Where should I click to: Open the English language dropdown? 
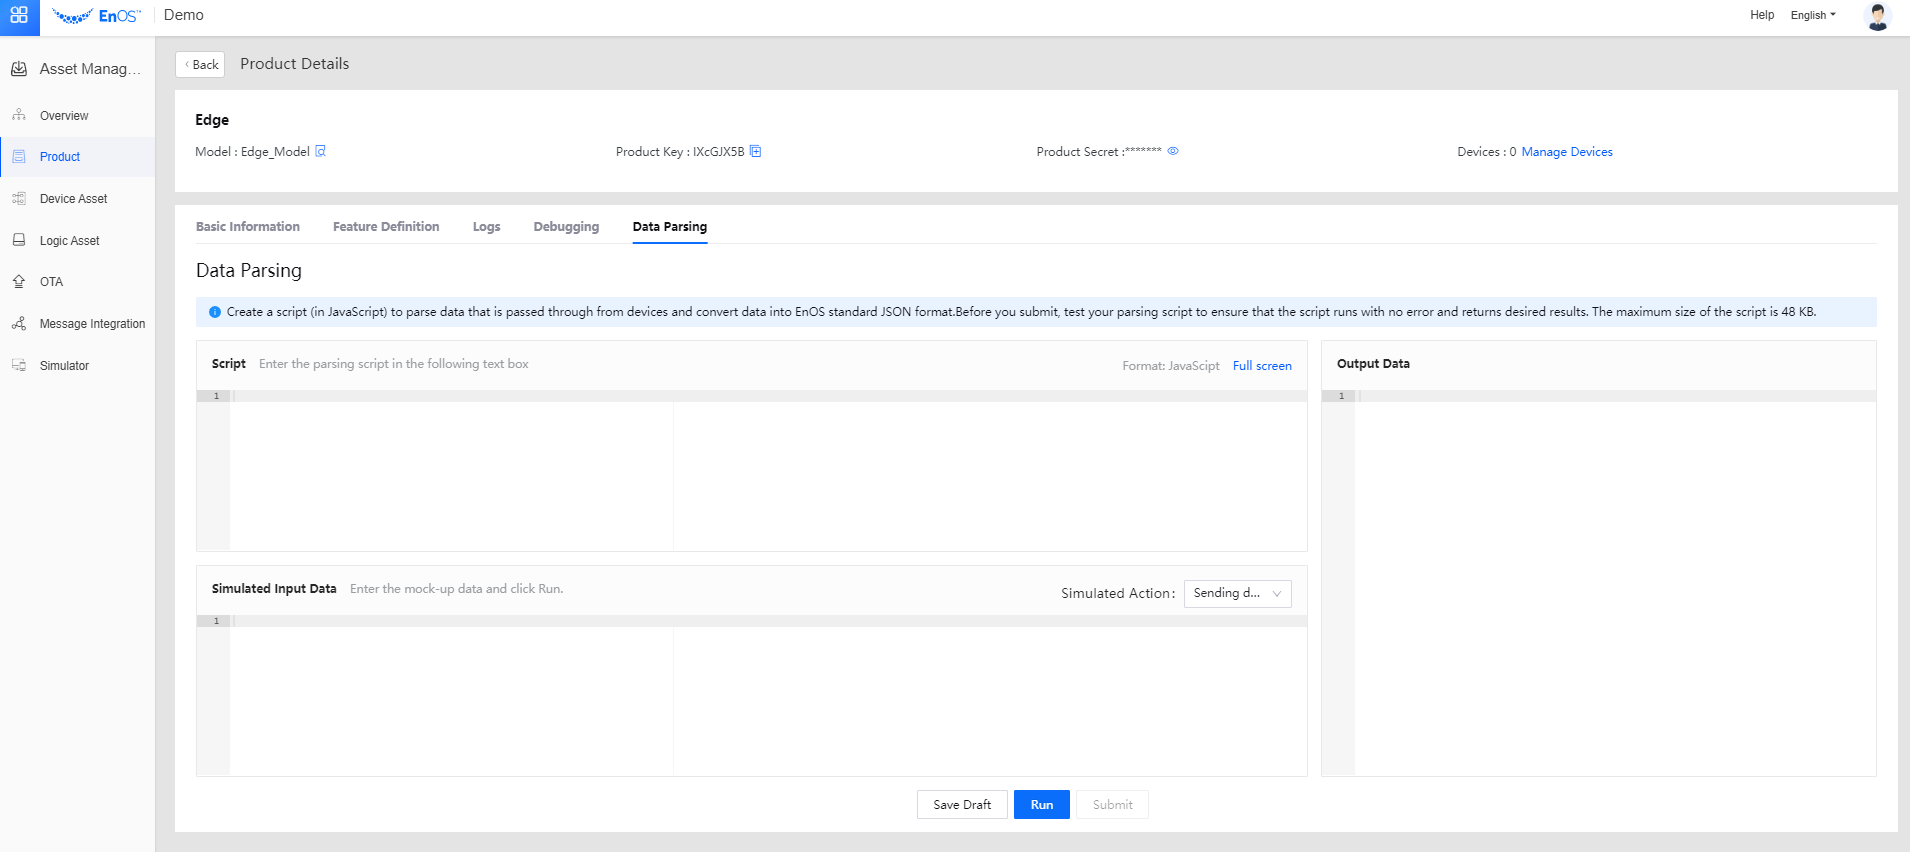(x=1812, y=15)
